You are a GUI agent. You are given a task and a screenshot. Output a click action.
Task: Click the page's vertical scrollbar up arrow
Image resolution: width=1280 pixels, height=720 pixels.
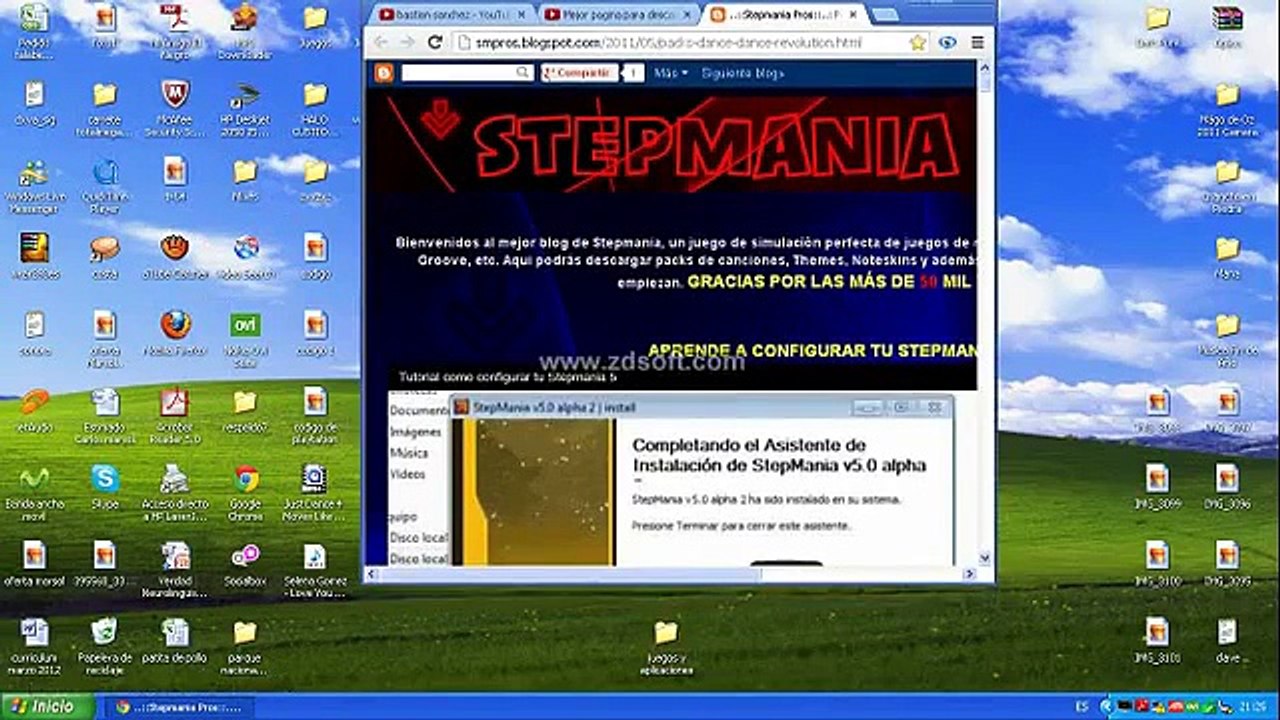[985, 66]
